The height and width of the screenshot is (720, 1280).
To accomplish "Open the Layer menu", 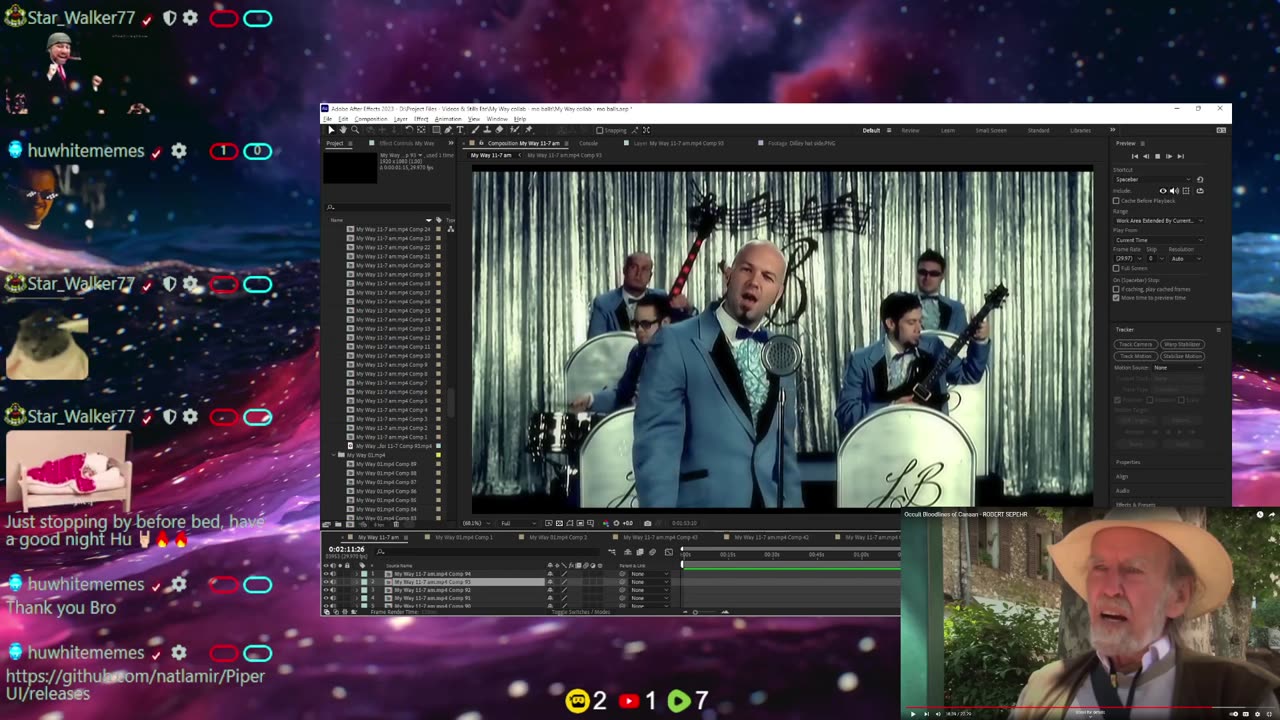I will tap(400, 119).
